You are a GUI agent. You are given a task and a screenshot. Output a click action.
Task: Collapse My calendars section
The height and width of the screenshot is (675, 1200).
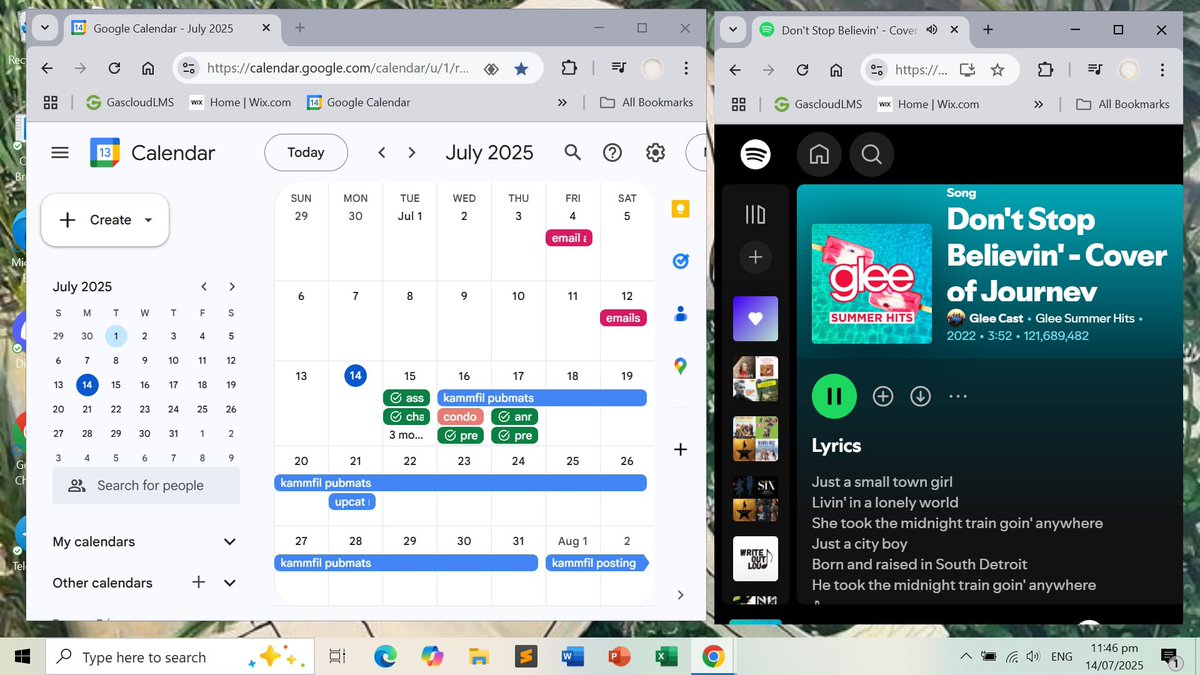click(x=230, y=542)
